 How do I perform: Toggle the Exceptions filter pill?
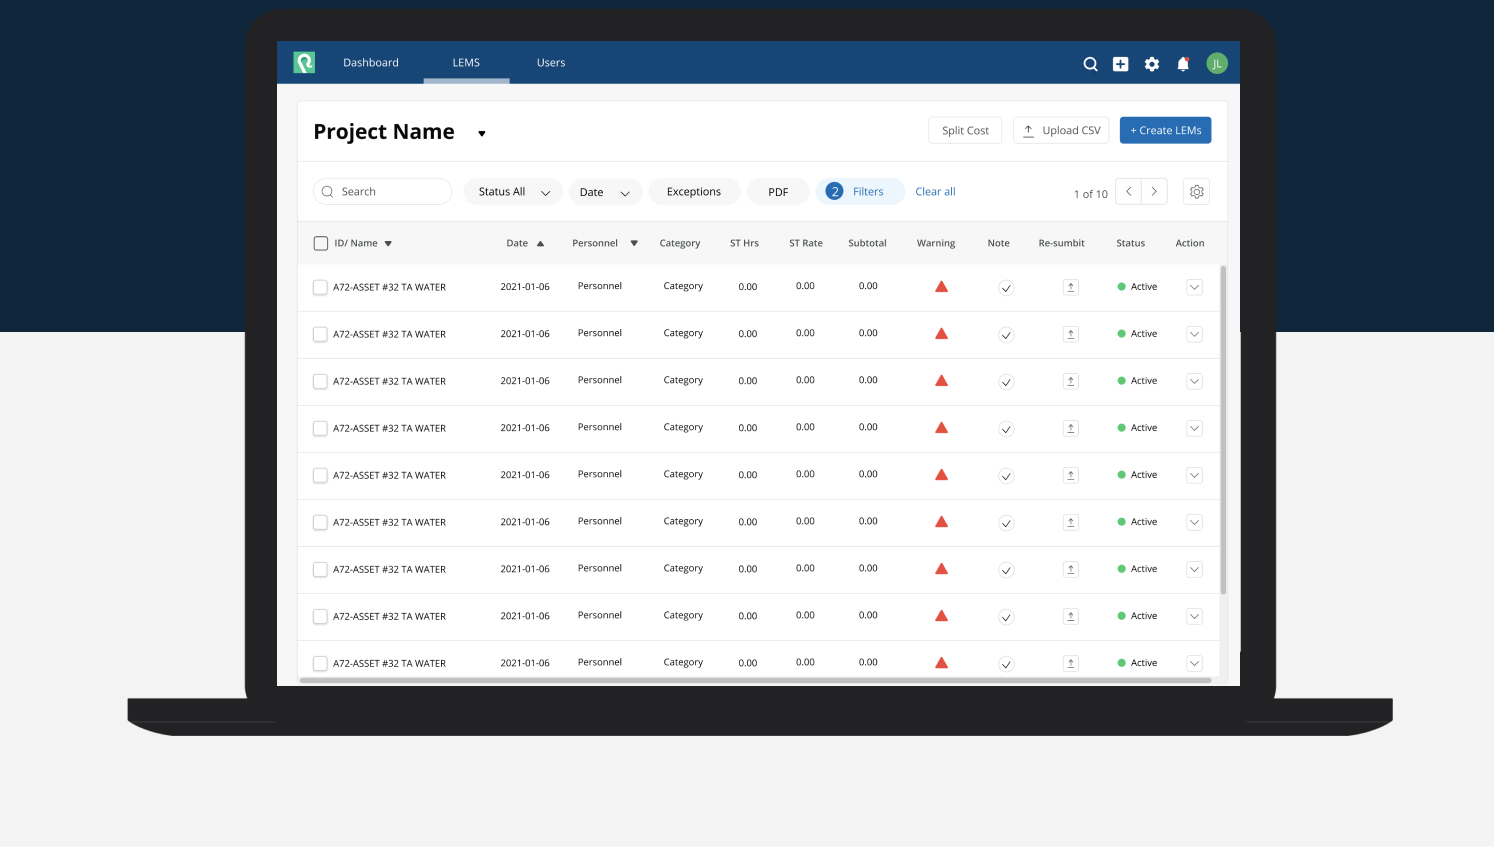click(x=694, y=192)
